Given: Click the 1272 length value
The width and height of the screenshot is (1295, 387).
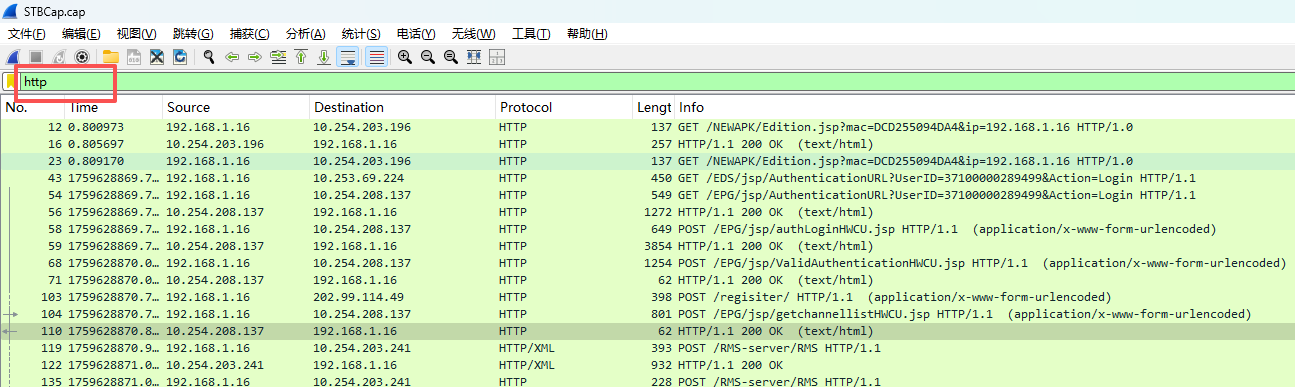Looking at the screenshot, I should 657,212.
